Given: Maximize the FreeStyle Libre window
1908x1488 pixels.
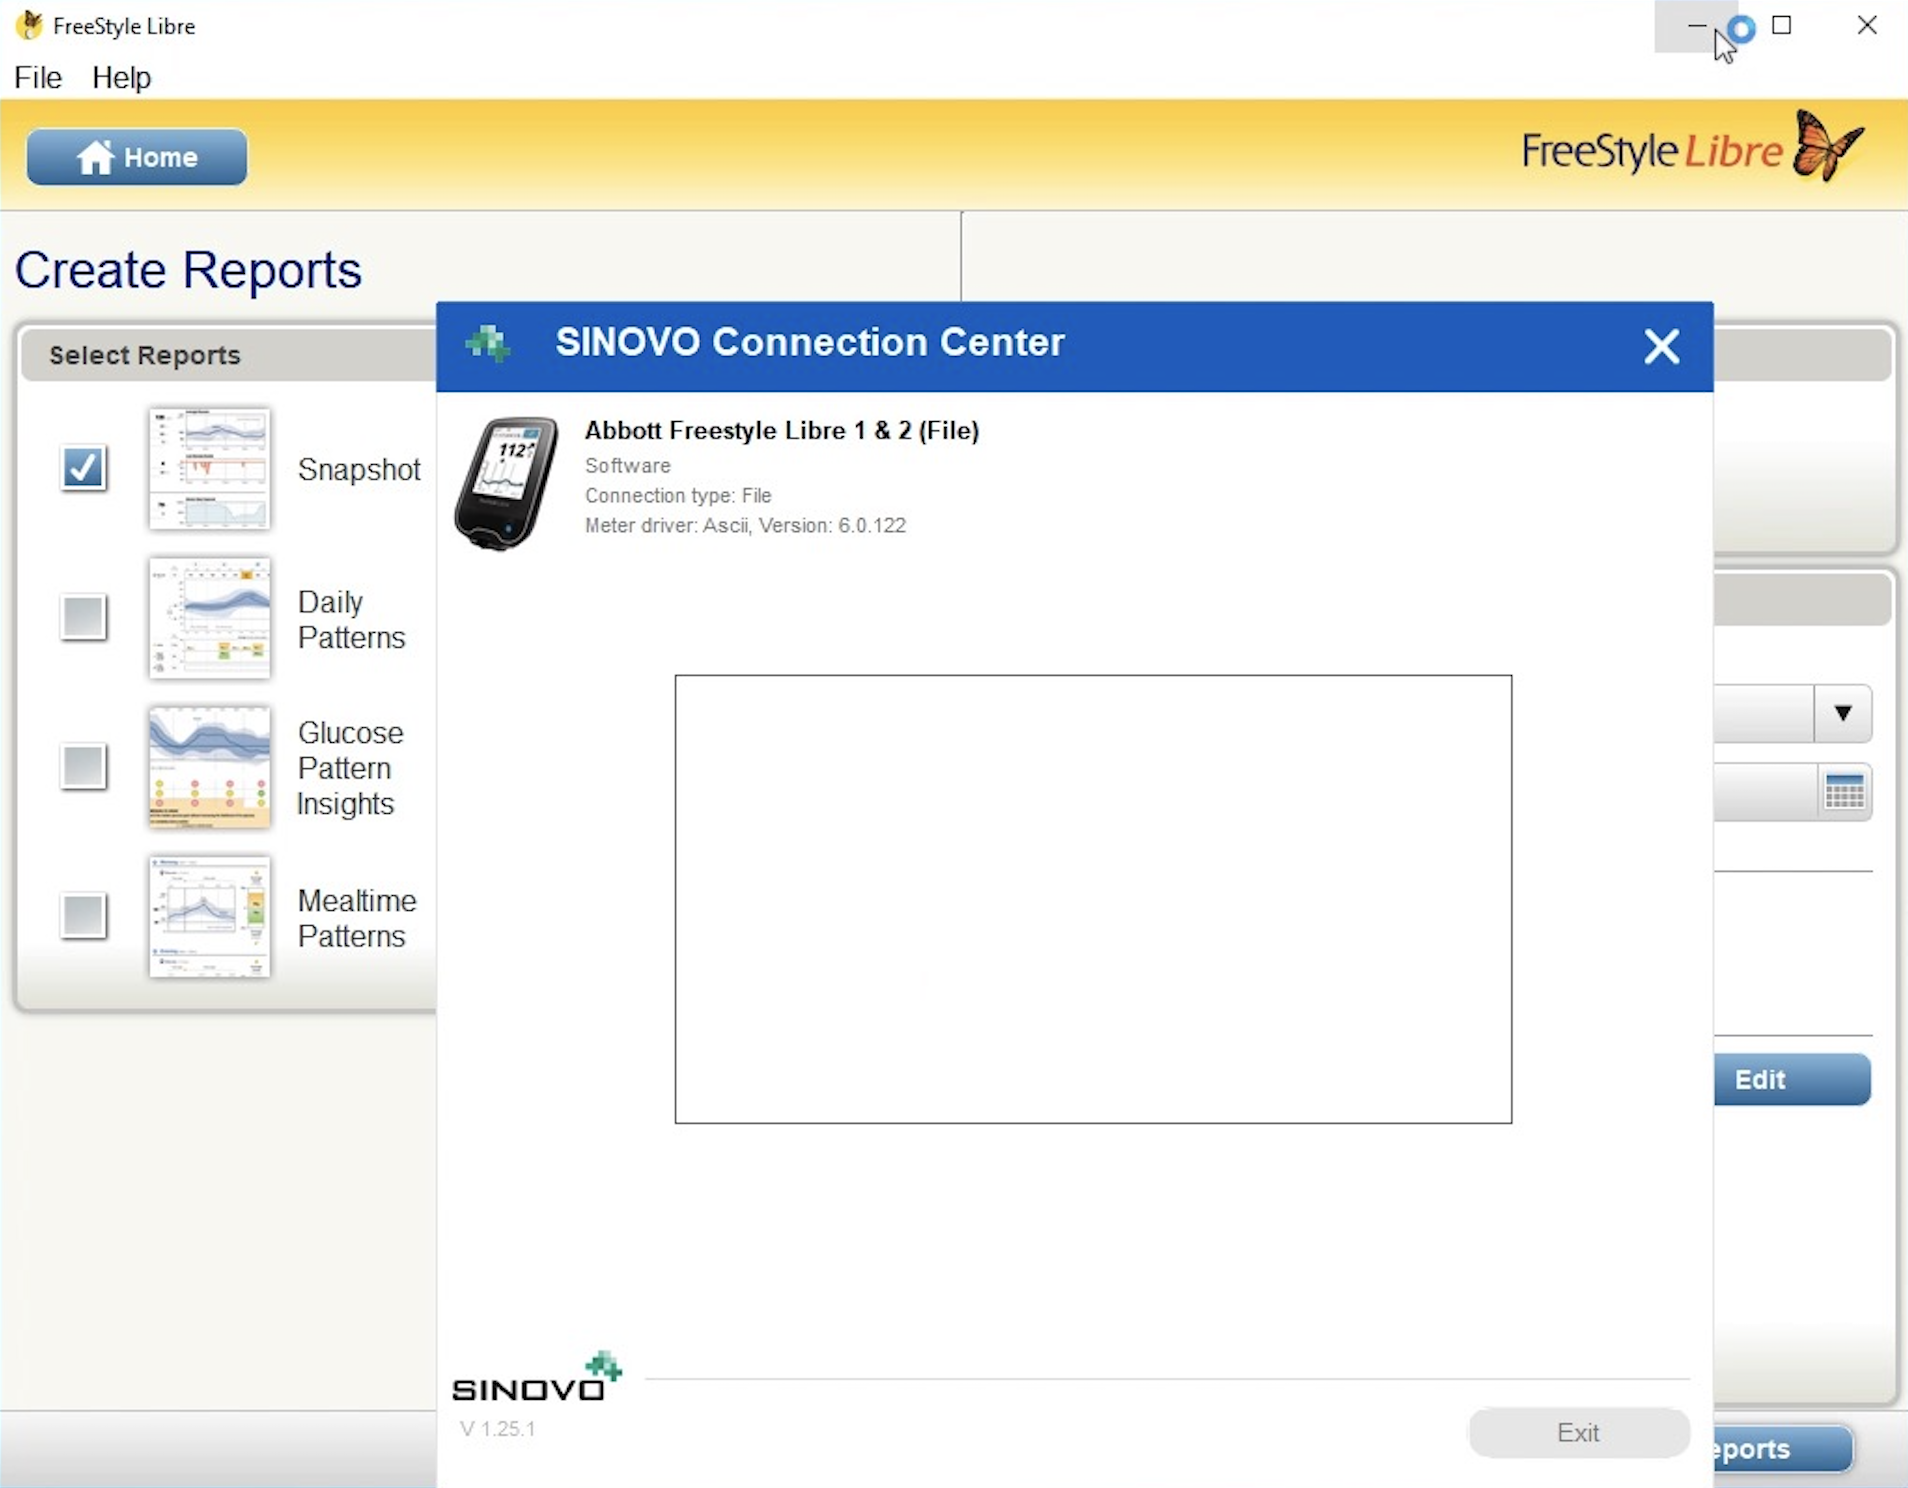Looking at the screenshot, I should click(1781, 25).
